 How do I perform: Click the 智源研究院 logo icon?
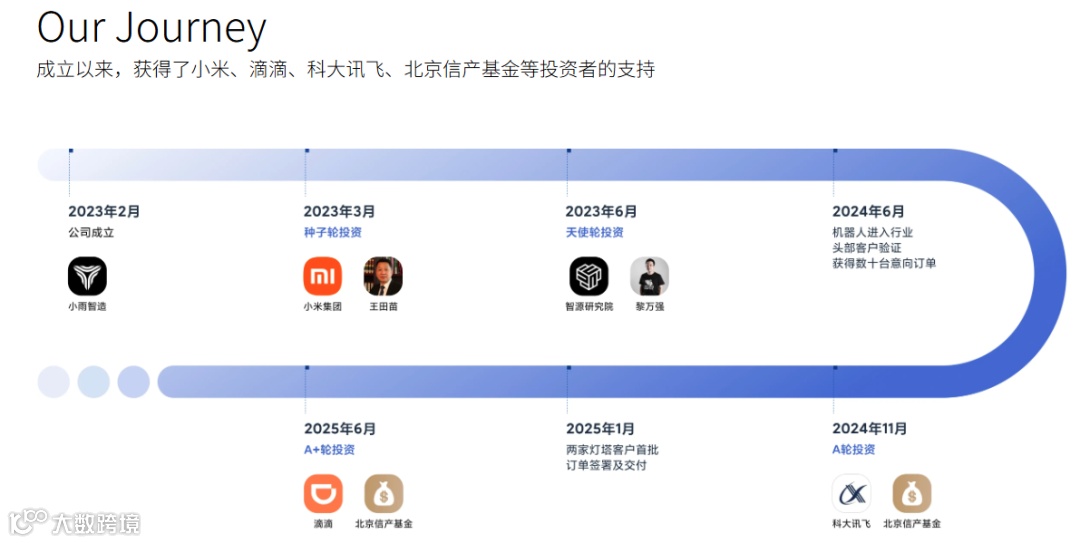tap(589, 276)
